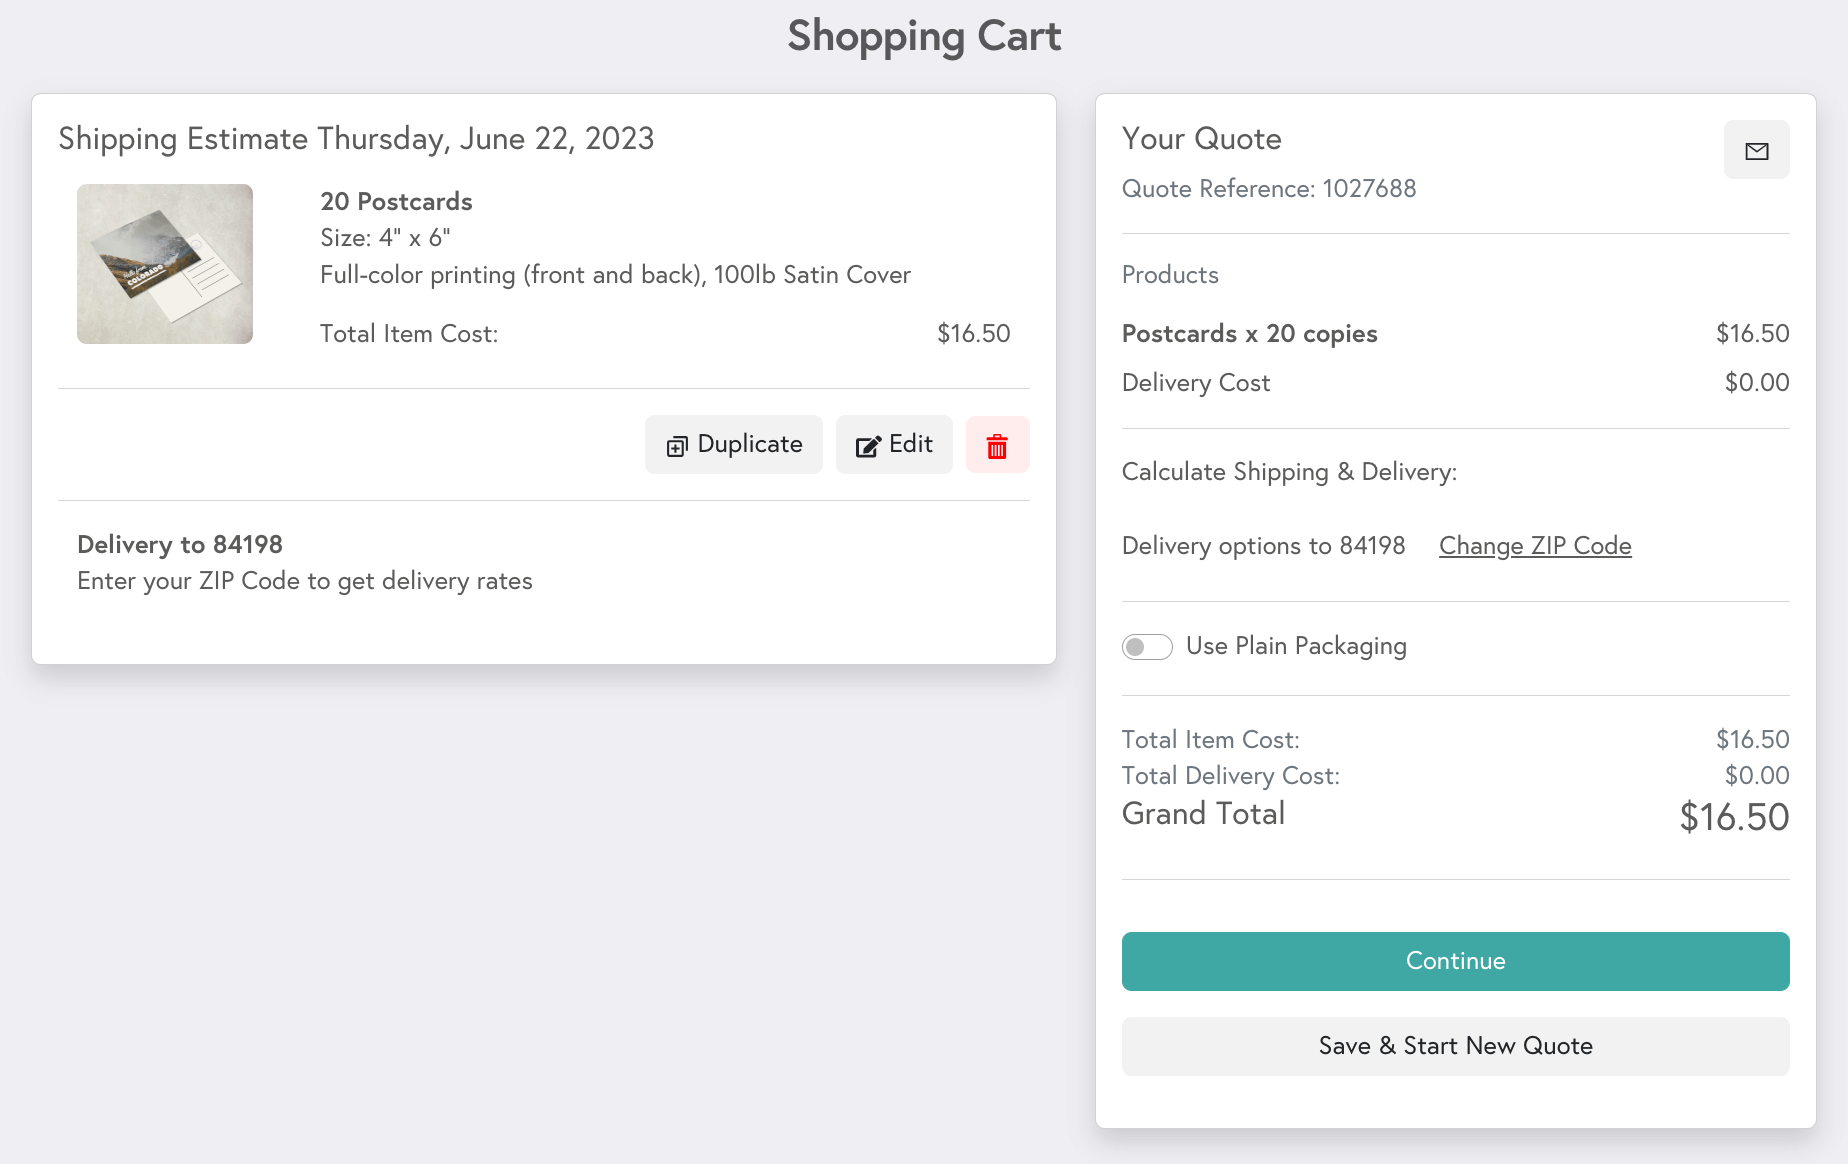Open the postcard product image thumbnail
The image size is (1848, 1164).
165,263
